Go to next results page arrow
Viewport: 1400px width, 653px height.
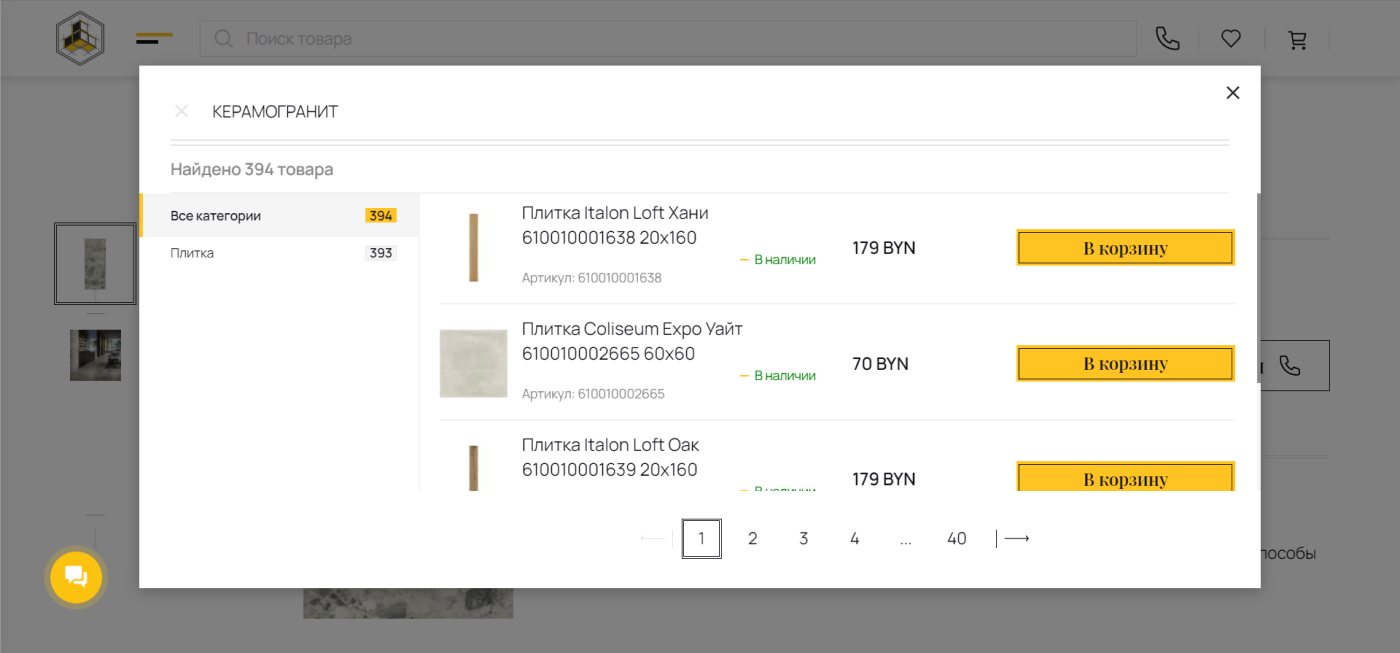pos(1016,539)
